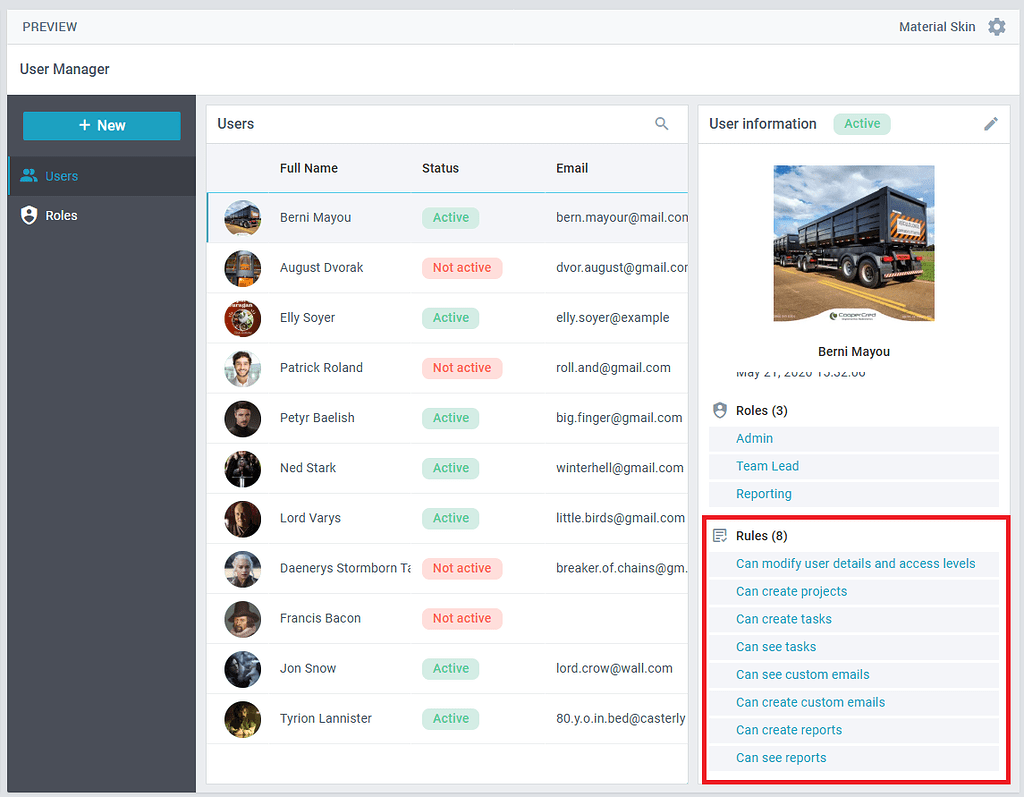Click the Users people icon in sidebar
The width and height of the screenshot is (1024, 797).
(x=29, y=176)
